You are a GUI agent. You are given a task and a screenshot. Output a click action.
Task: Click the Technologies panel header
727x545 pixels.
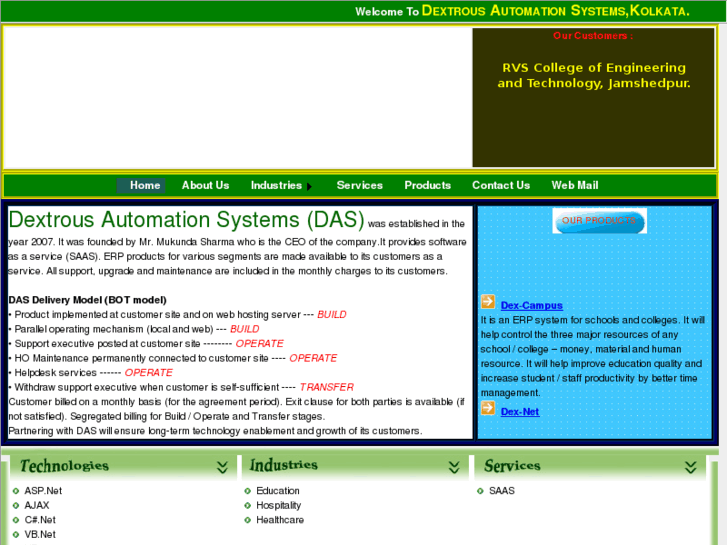click(123, 467)
